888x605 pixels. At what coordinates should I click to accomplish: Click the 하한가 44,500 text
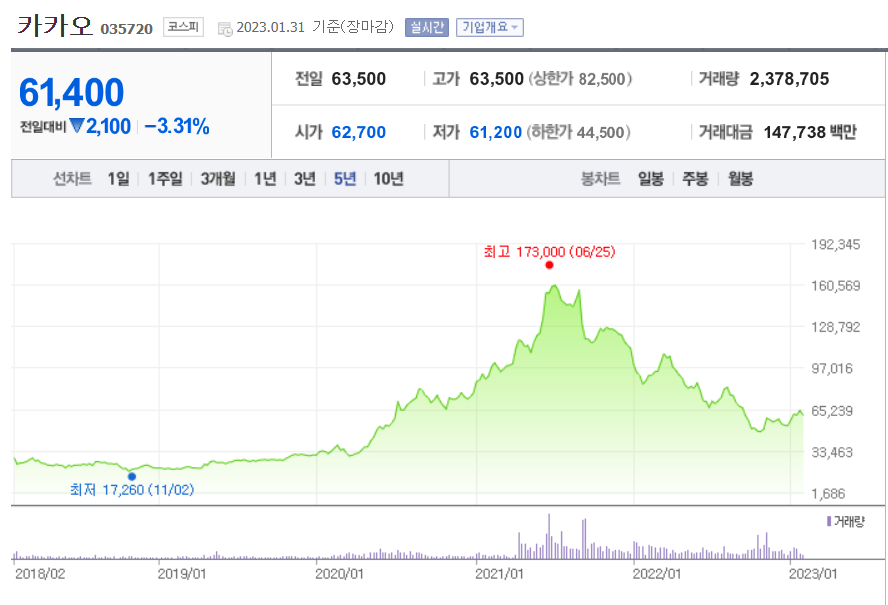coord(578,132)
